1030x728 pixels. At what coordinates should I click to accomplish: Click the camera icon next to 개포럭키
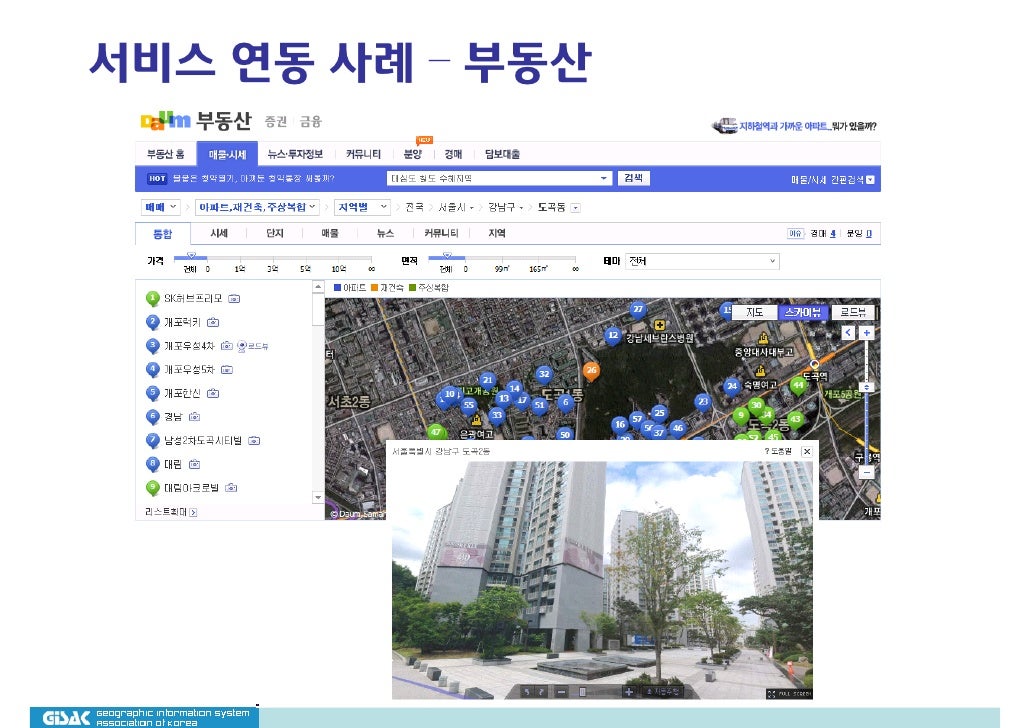coord(213,322)
